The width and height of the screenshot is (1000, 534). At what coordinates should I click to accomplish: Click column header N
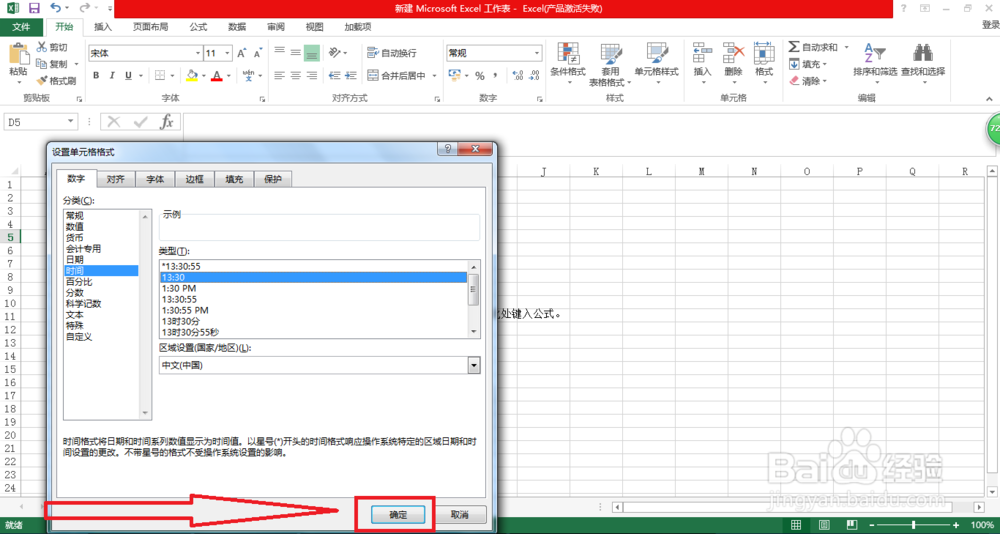pyautogui.click(x=754, y=171)
